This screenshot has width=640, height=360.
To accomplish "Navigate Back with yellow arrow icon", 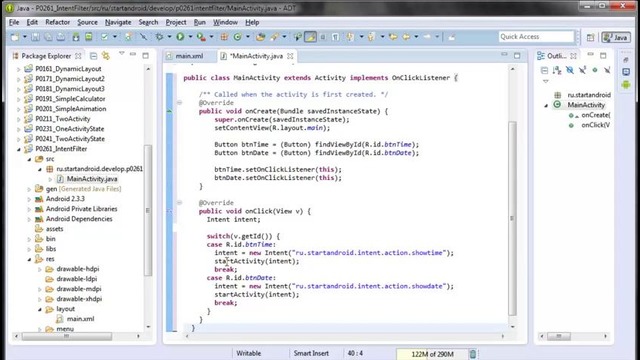I will click(x=406, y=37).
